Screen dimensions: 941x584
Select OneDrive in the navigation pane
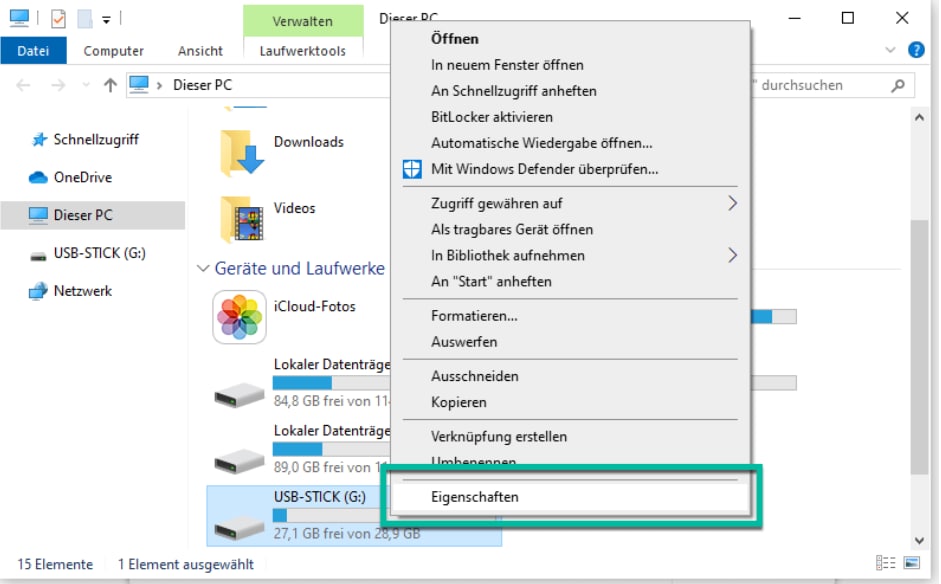tap(82, 177)
